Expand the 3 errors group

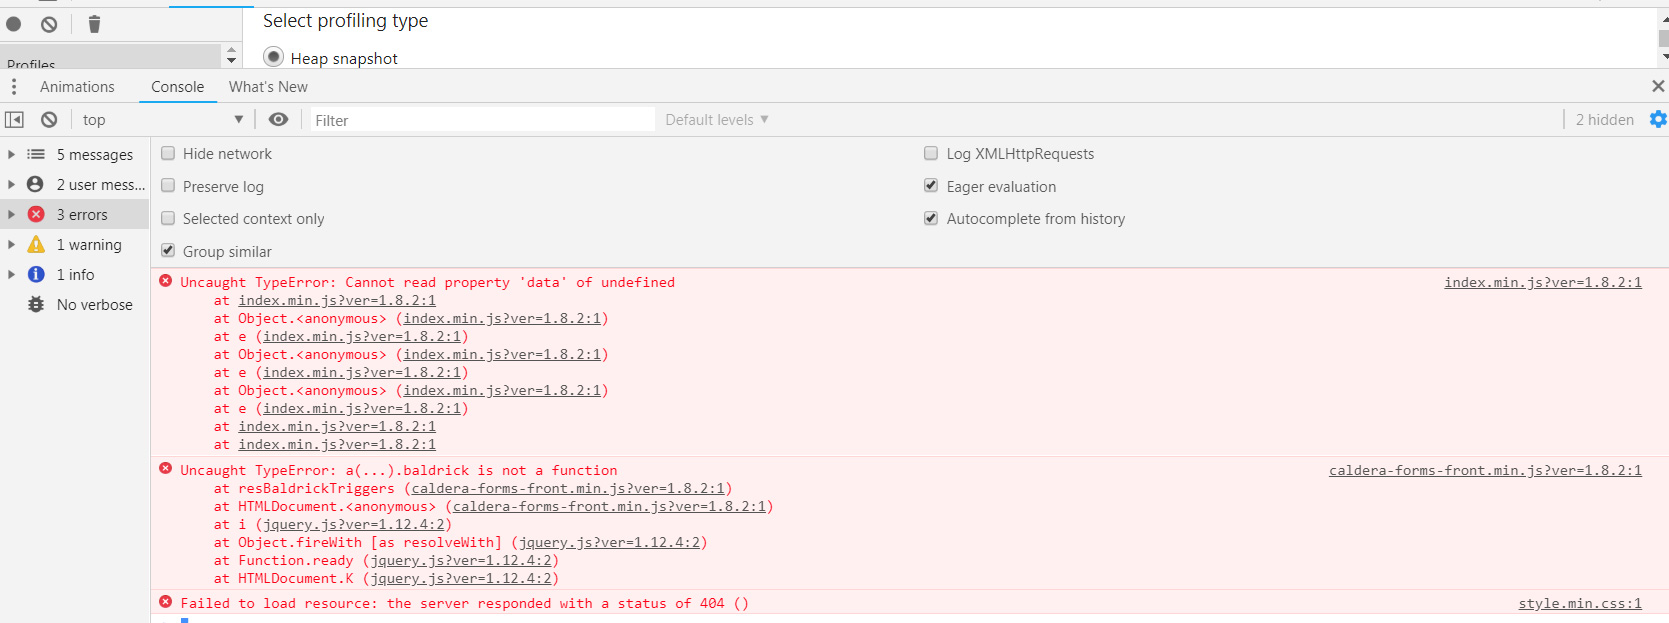(11, 214)
